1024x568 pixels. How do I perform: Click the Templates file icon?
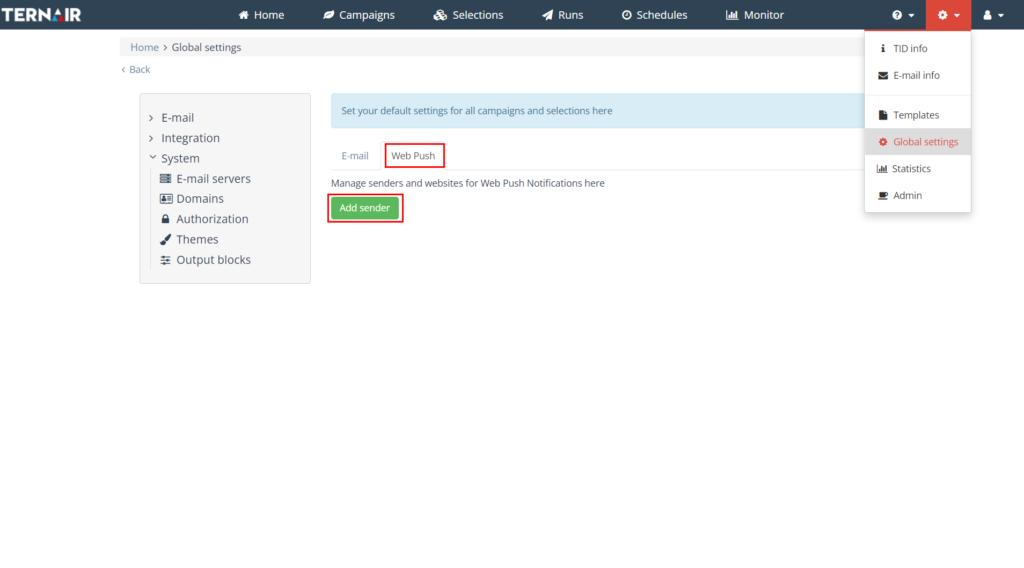[x=883, y=115]
